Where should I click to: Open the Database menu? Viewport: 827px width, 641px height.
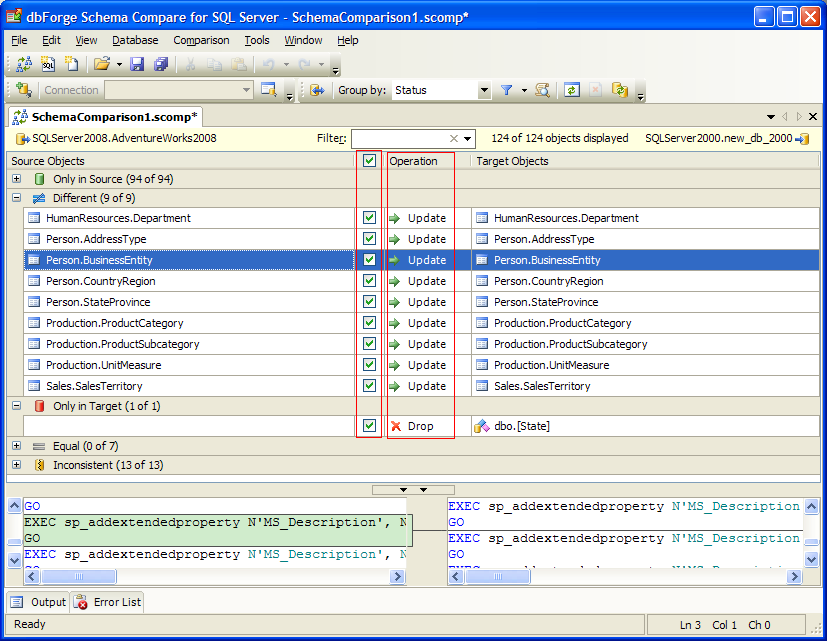click(x=135, y=40)
